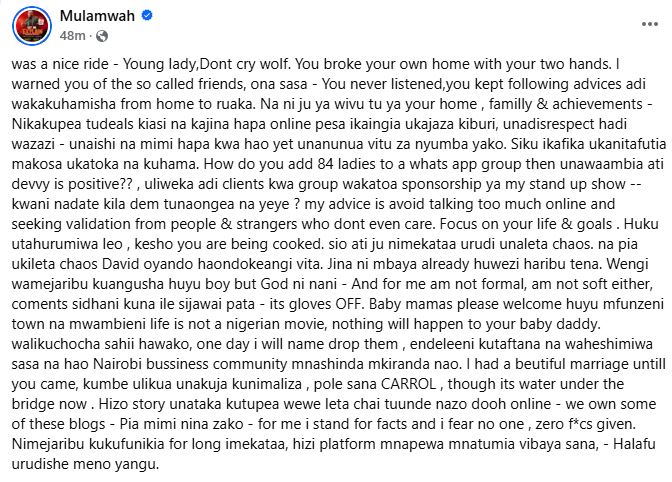Click the globe public audience icon

tap(102, 36)
